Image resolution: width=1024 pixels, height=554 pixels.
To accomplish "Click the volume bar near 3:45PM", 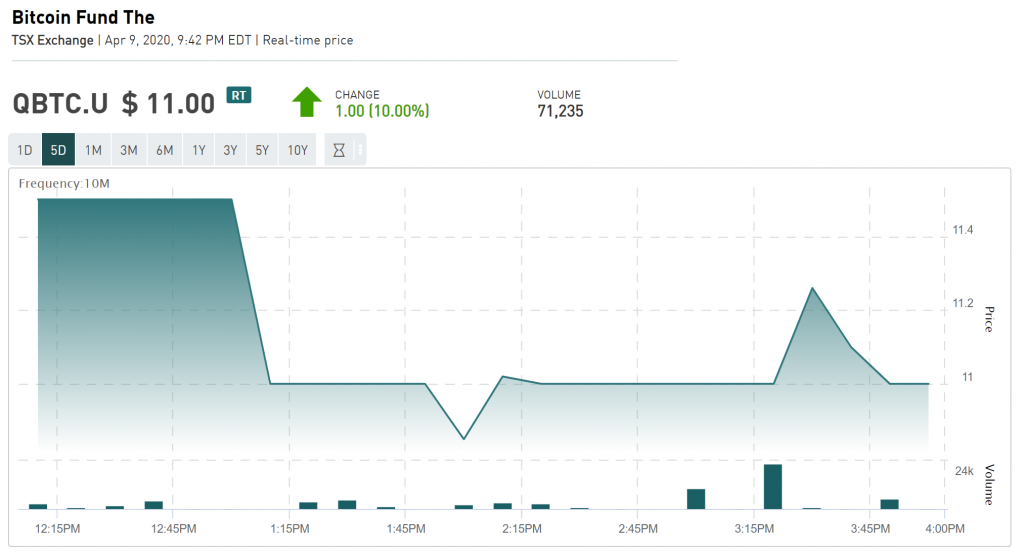I will coord(889,504).
